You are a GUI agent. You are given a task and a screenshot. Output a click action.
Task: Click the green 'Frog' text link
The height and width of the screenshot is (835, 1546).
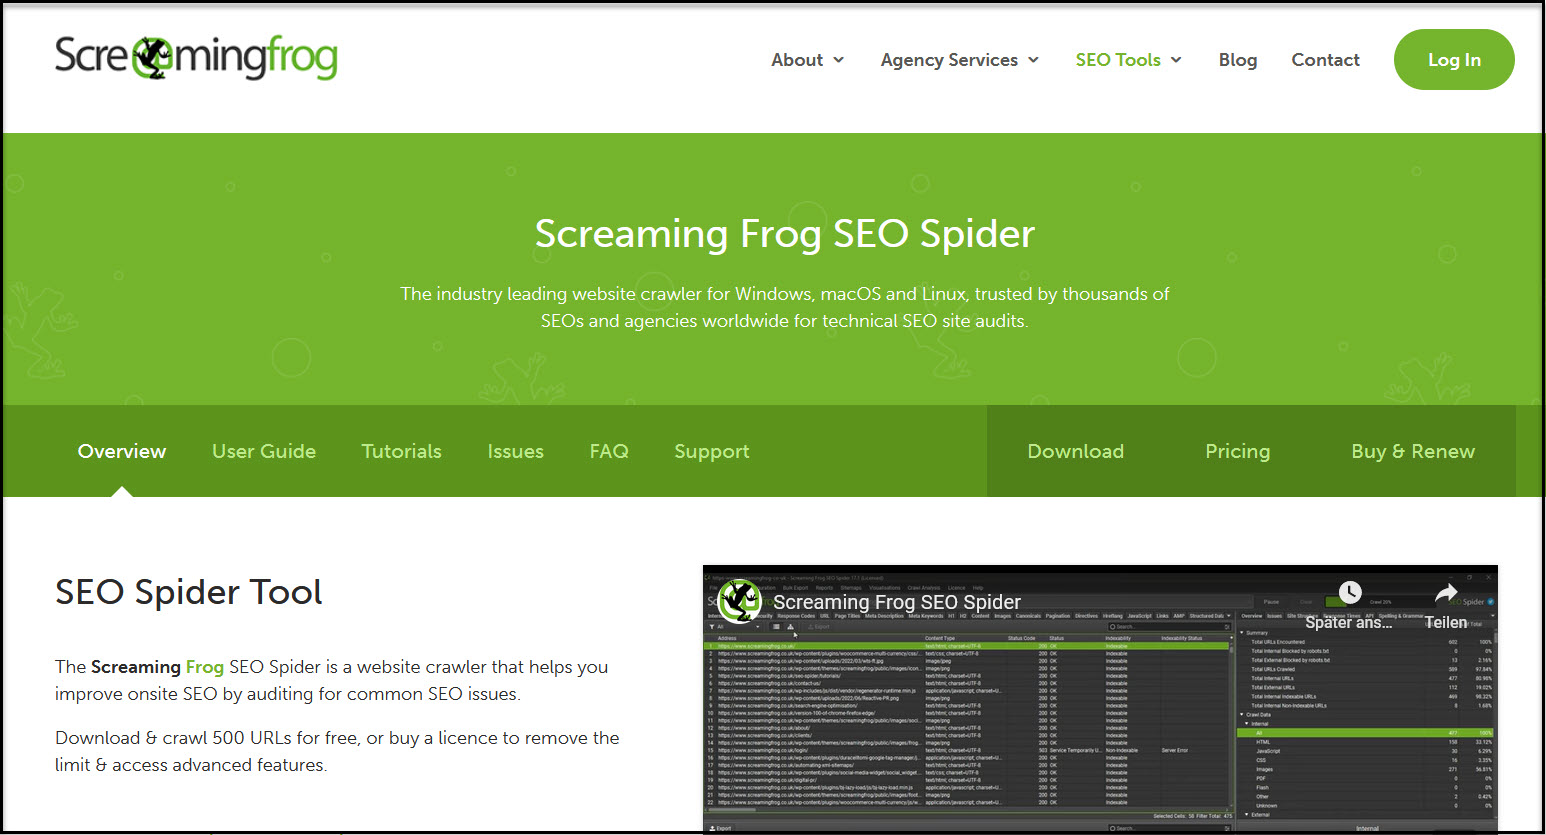click(x=204, y=667)
